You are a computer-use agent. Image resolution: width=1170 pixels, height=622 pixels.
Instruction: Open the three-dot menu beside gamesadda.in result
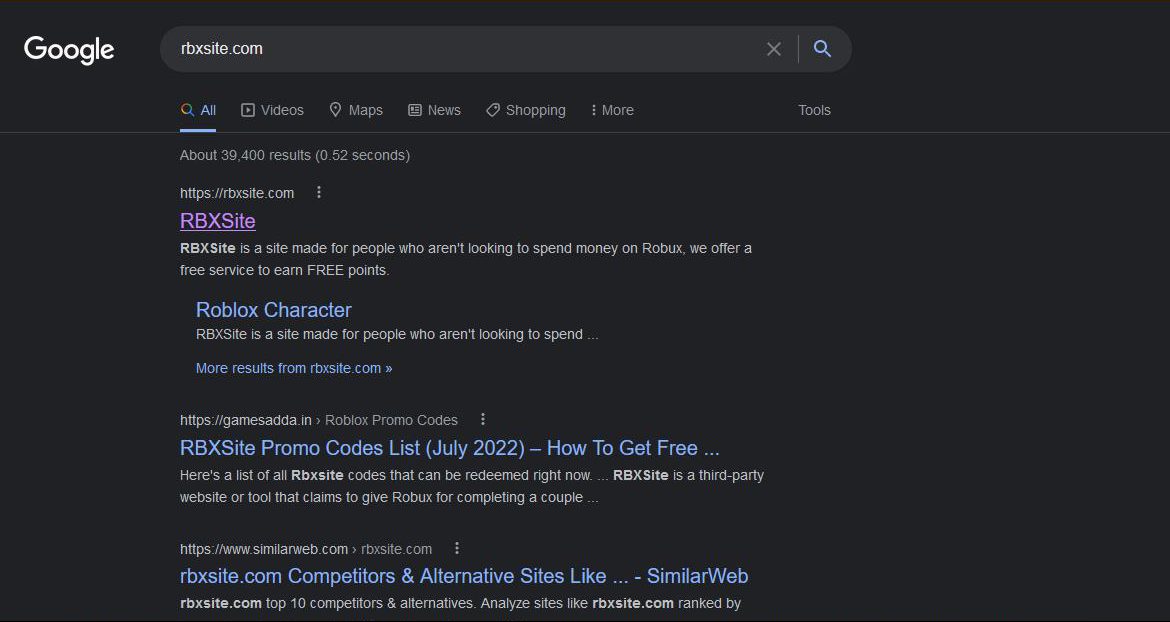tap(483, 419)
